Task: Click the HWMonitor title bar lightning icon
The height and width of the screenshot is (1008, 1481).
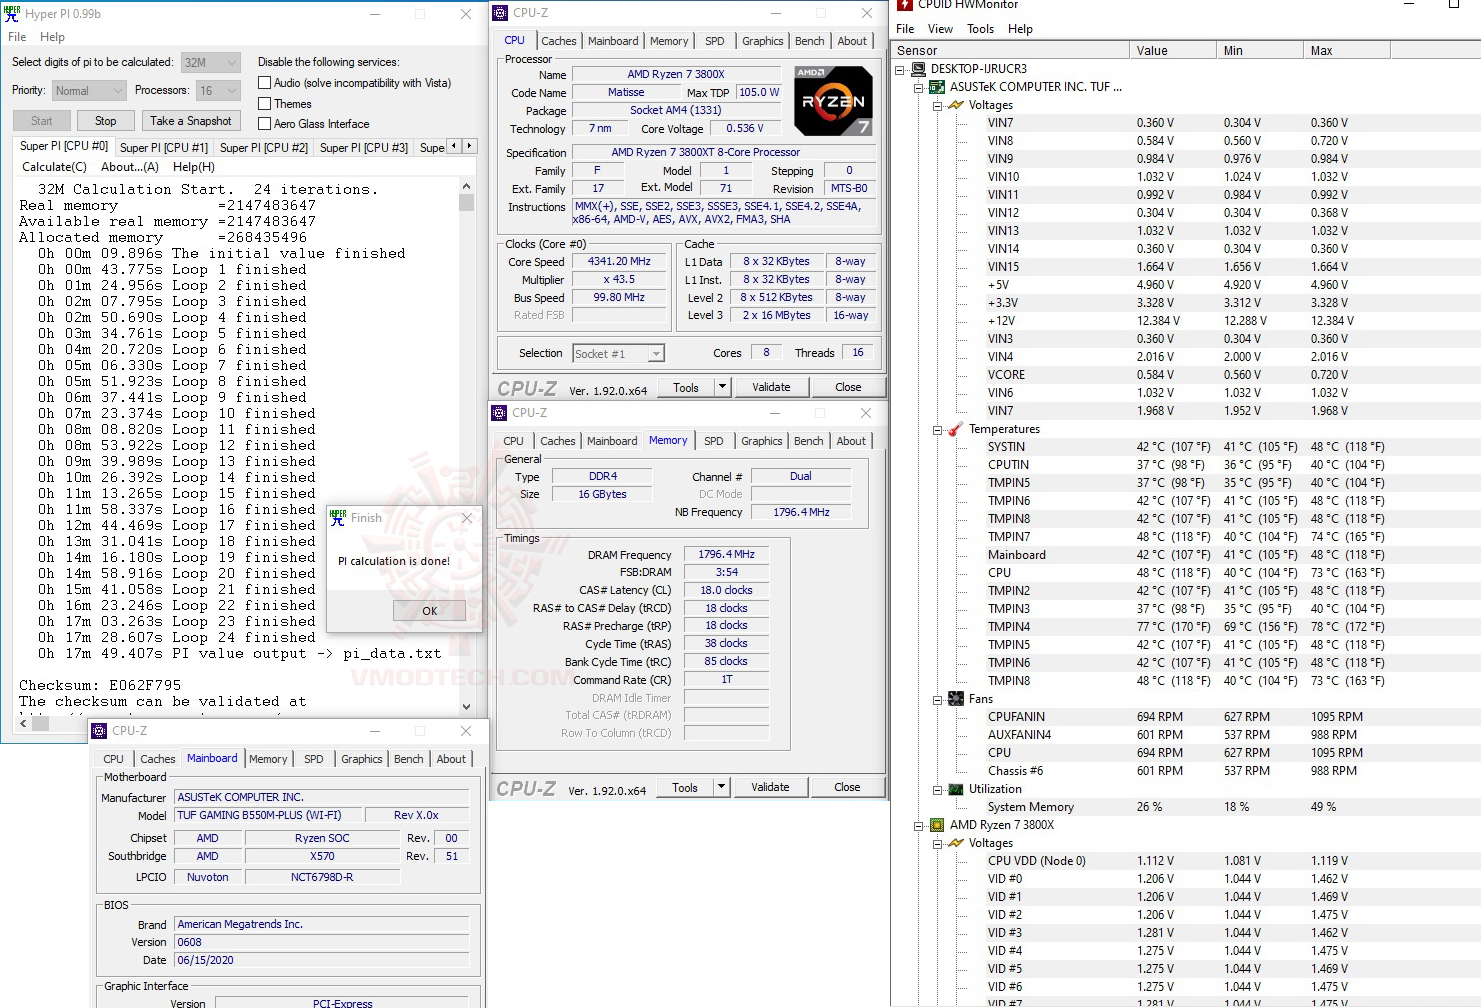Action: 905,5
